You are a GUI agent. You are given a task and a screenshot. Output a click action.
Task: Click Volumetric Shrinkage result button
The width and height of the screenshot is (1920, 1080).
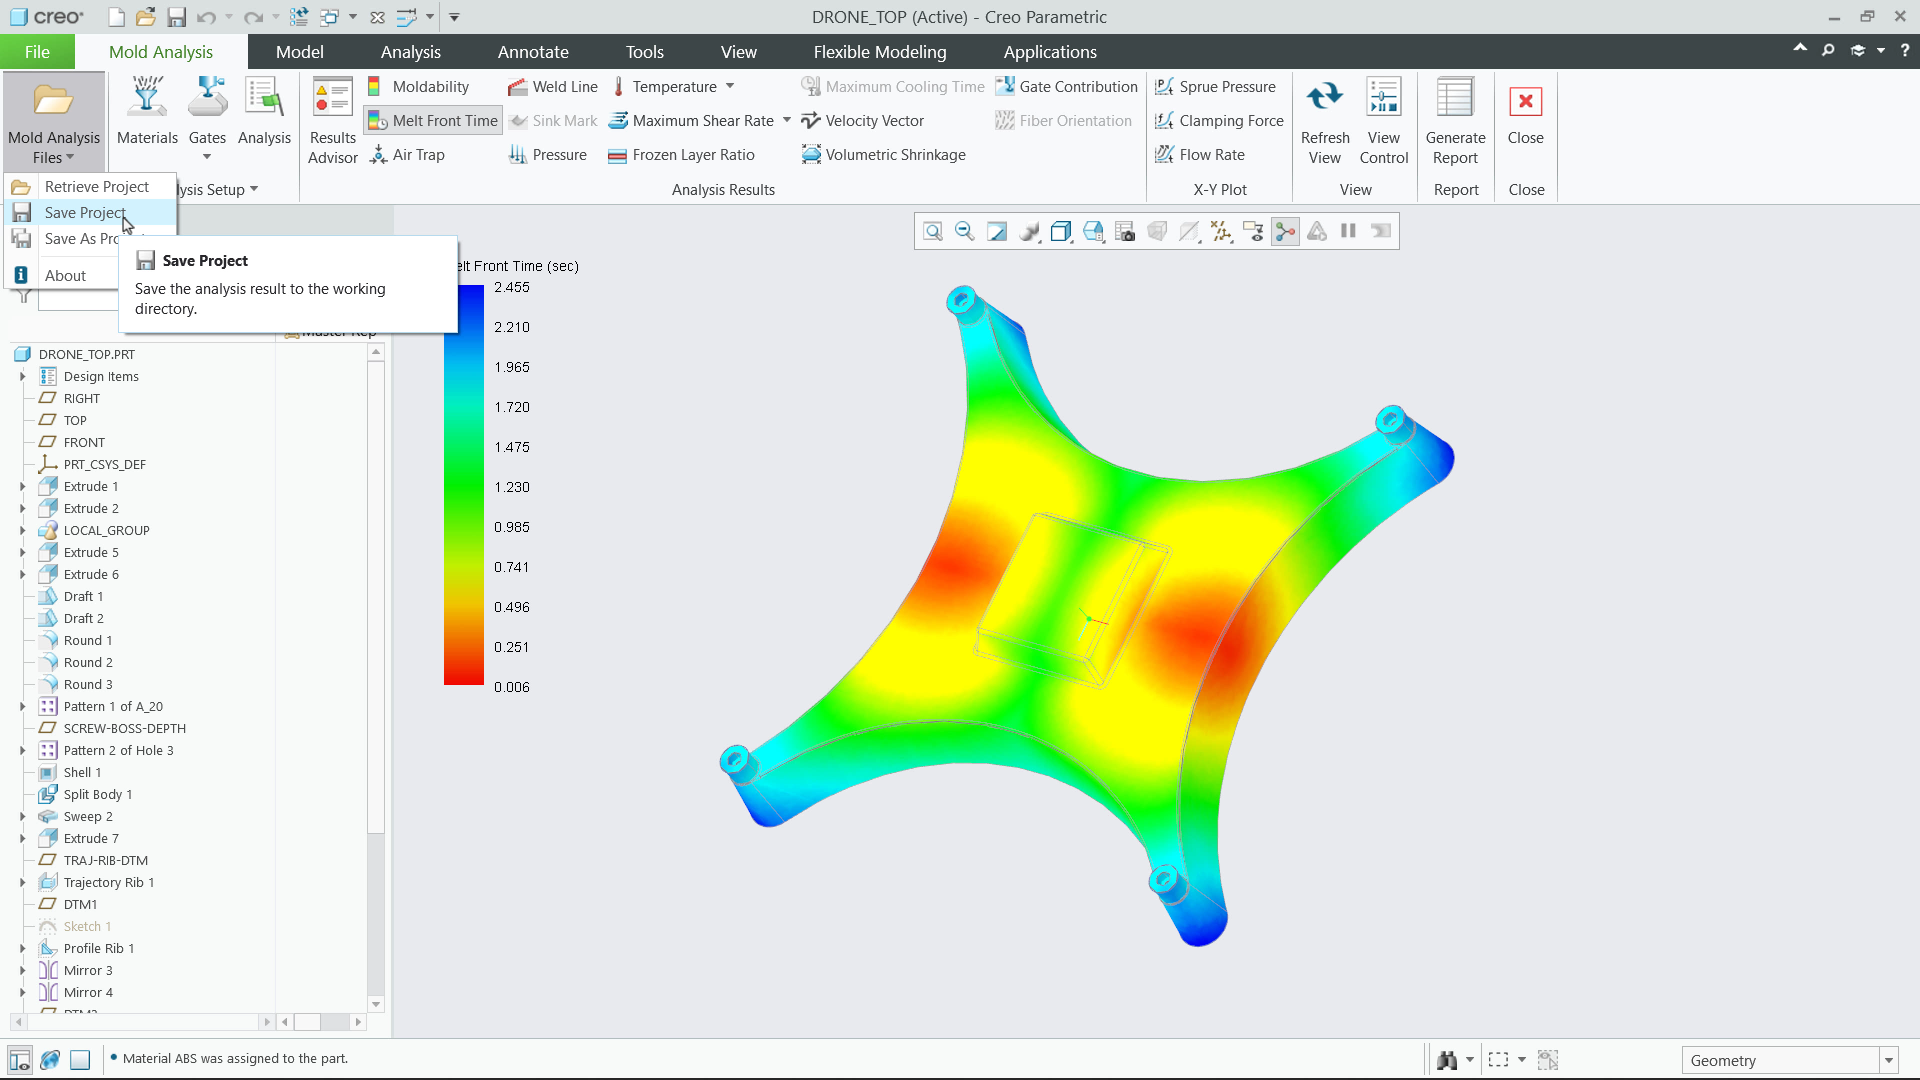pos(884,155)
